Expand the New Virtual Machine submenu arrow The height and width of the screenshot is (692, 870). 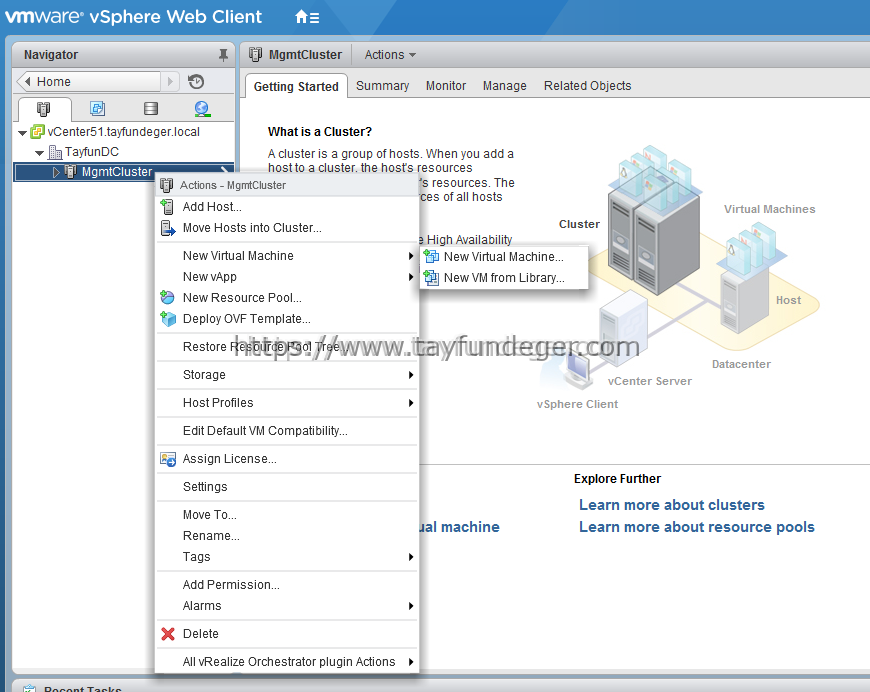point(411,256)
